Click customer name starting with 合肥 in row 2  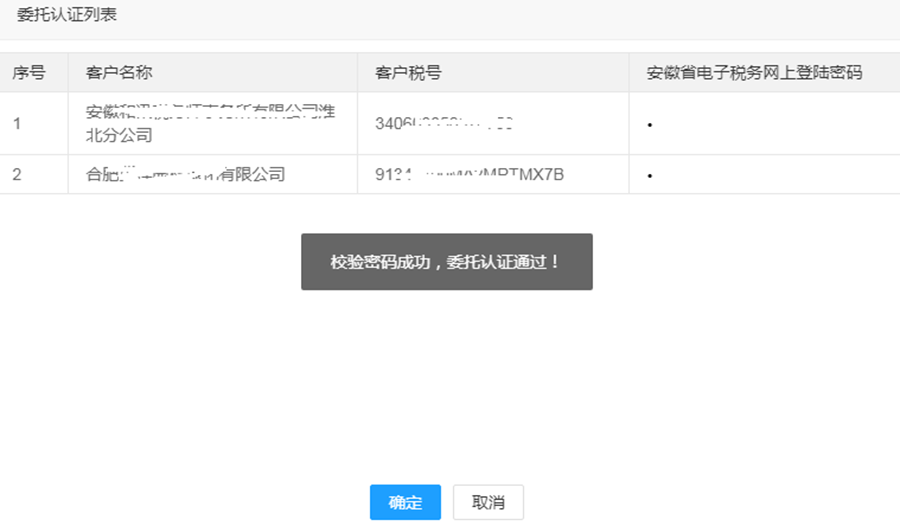coord(186,175)
